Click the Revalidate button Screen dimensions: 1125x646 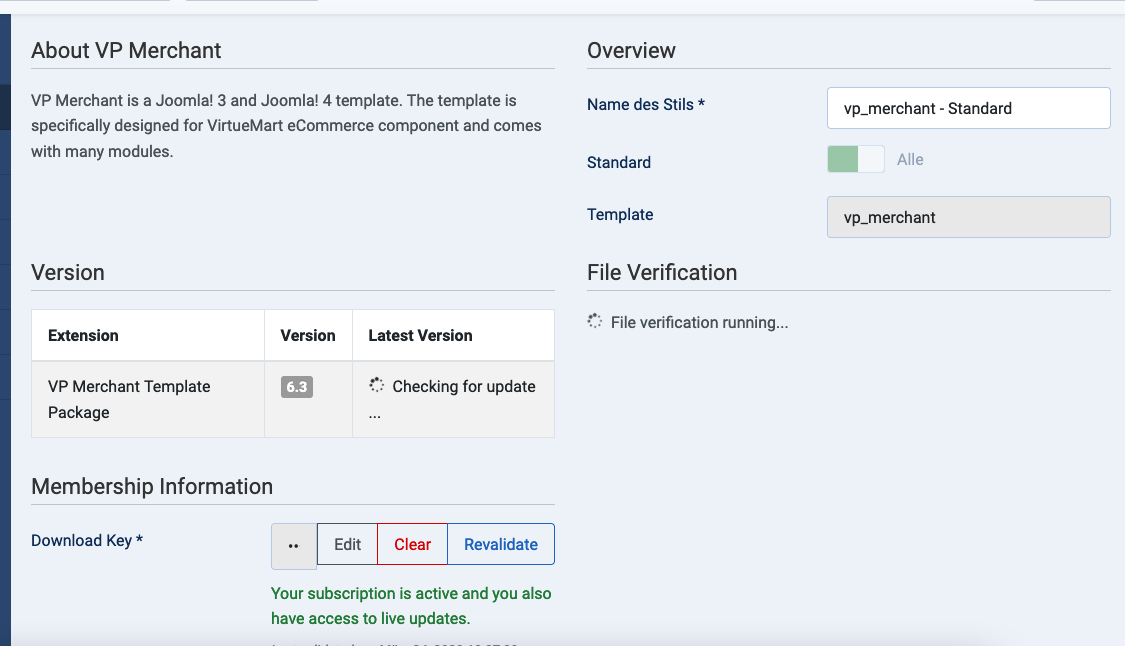point(500,544)
